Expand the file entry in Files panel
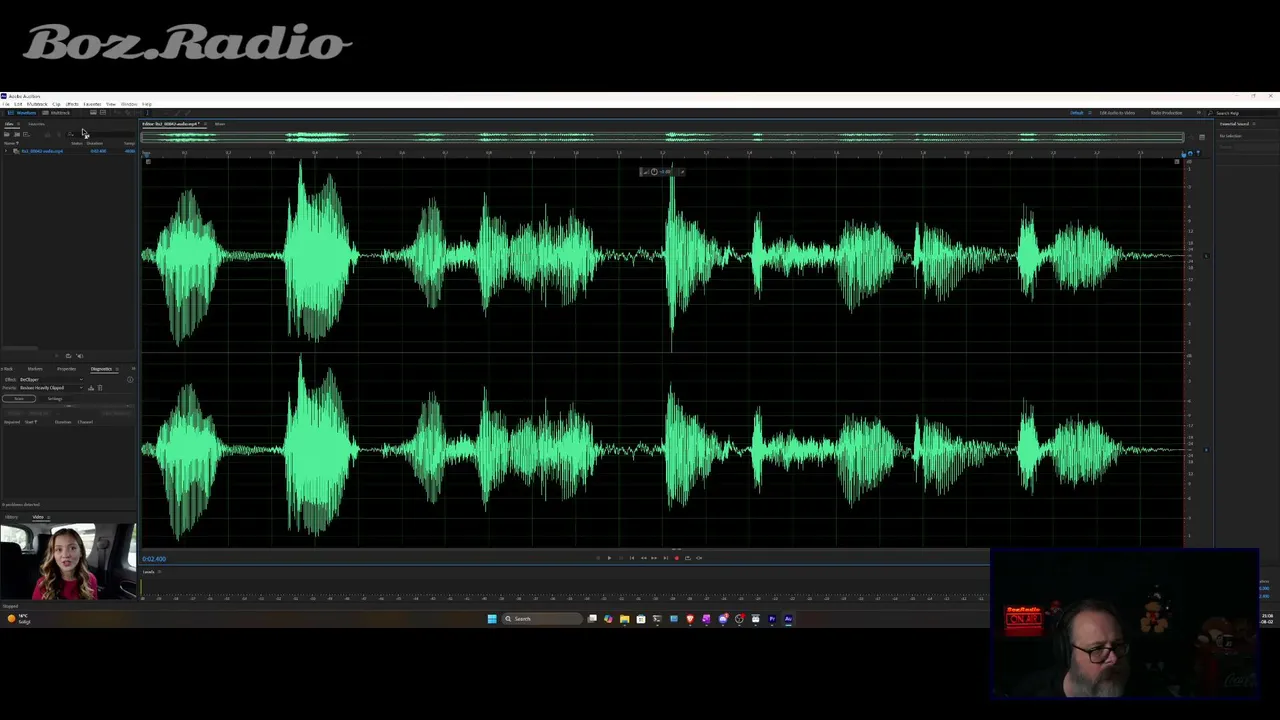This screenshot has width=1280, height=720. pyautogui.click(x=6, y=151)
